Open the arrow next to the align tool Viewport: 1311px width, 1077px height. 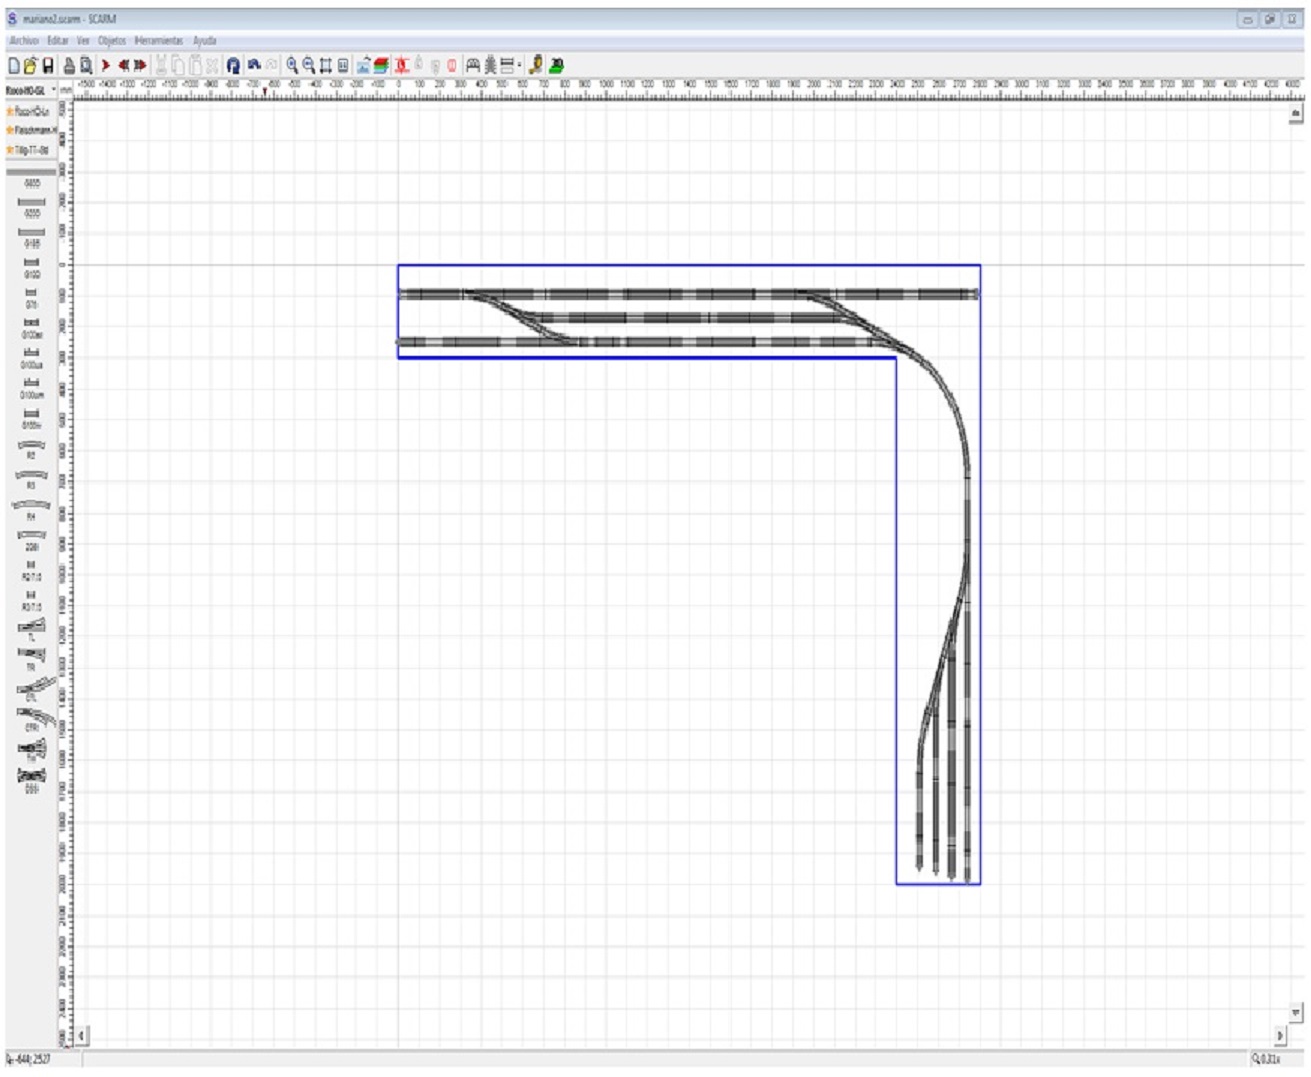[x=520, y=65]
